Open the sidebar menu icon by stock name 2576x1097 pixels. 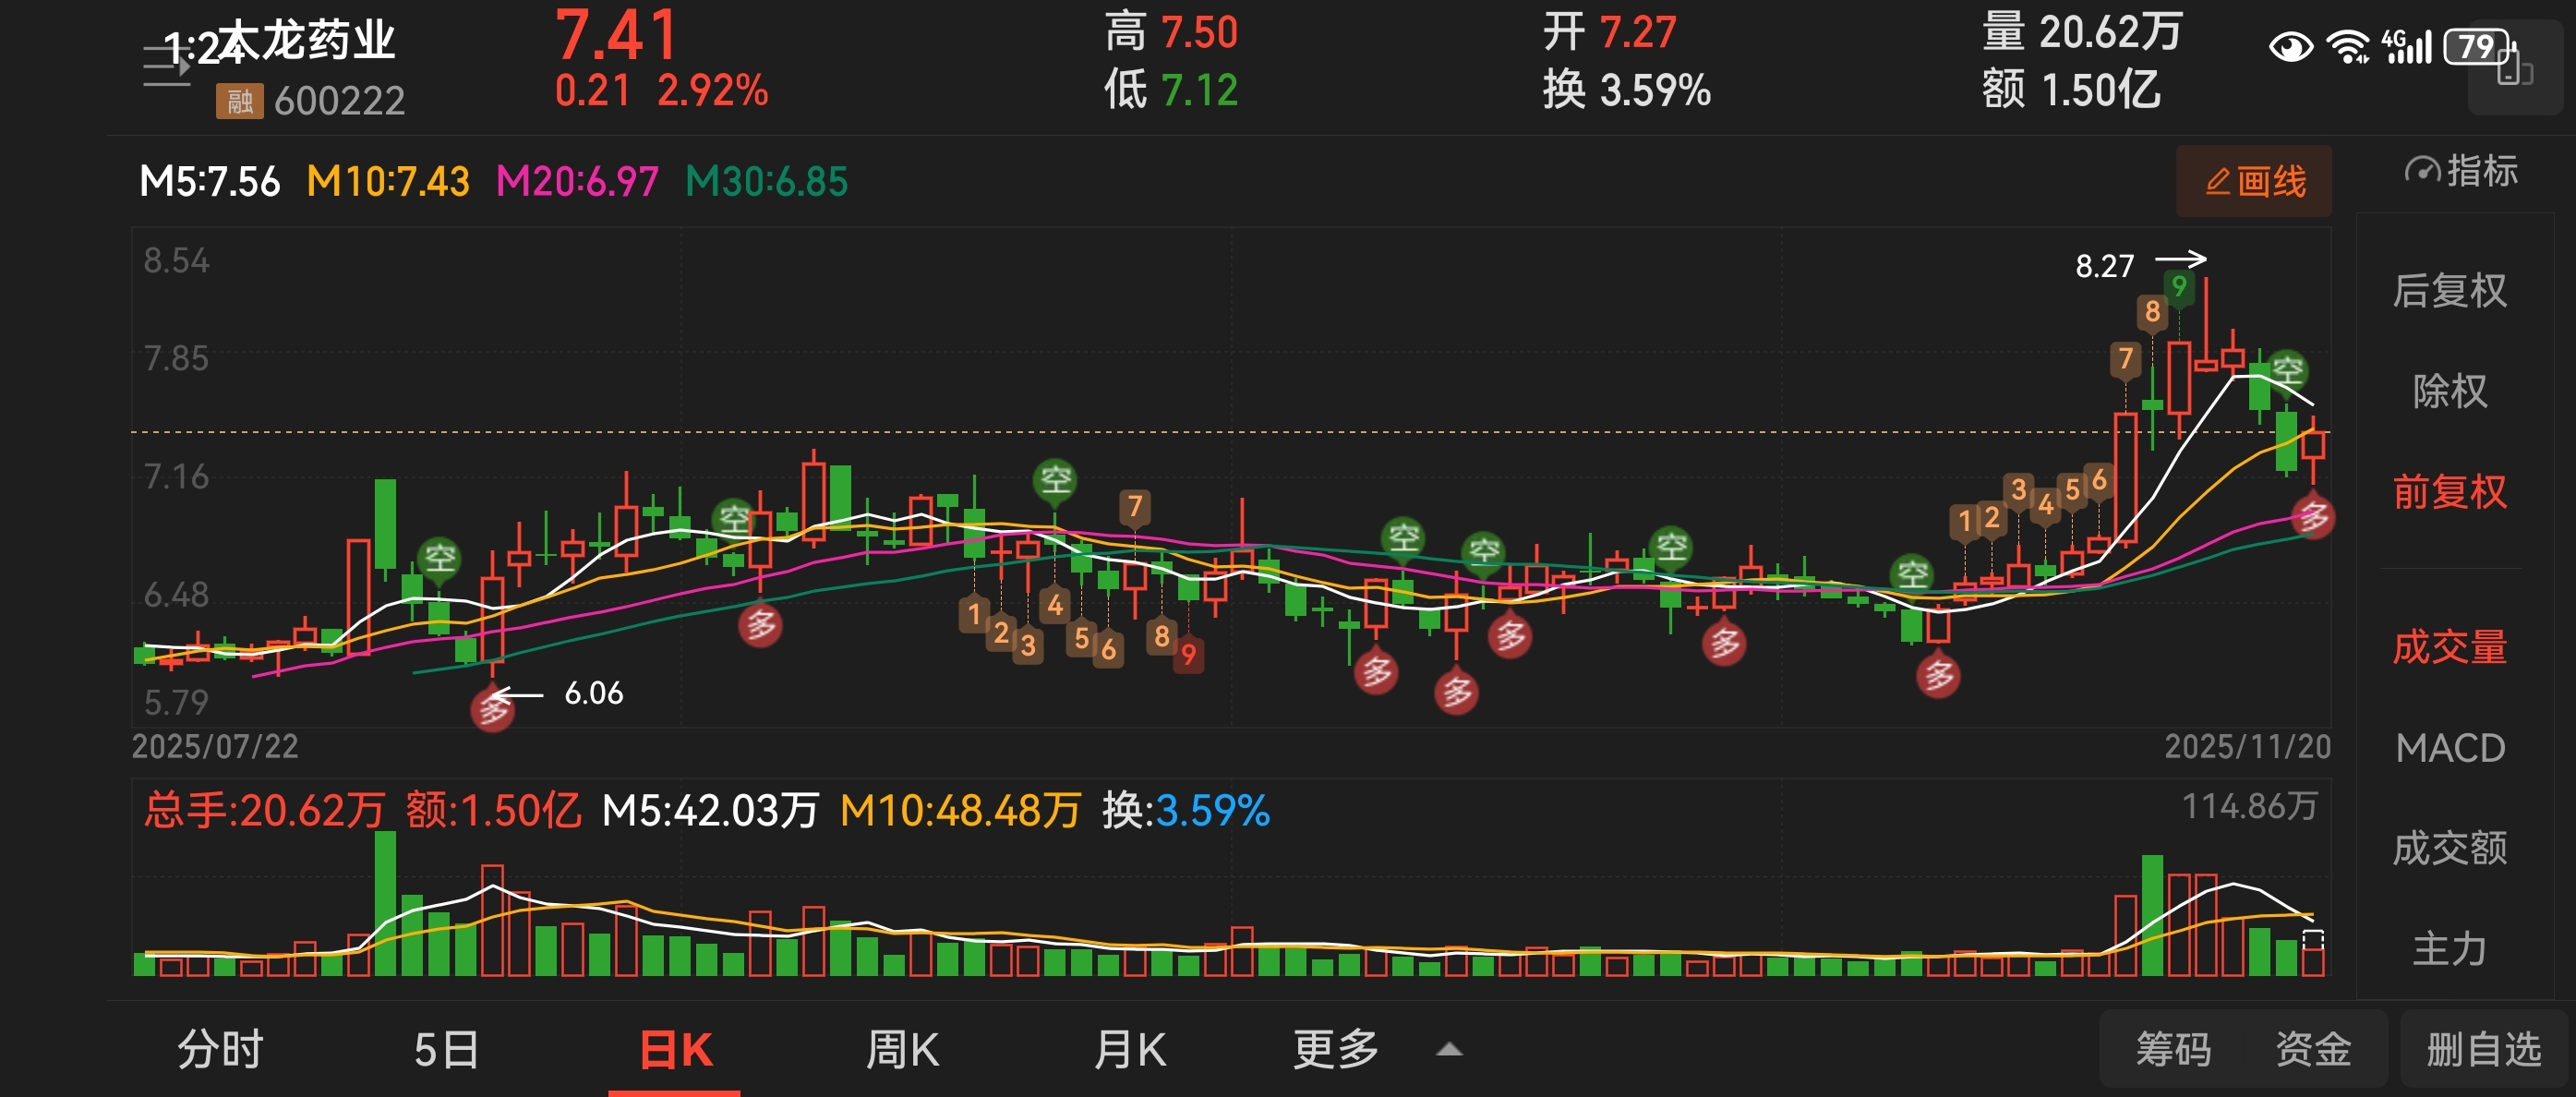(x=166, y=67)
